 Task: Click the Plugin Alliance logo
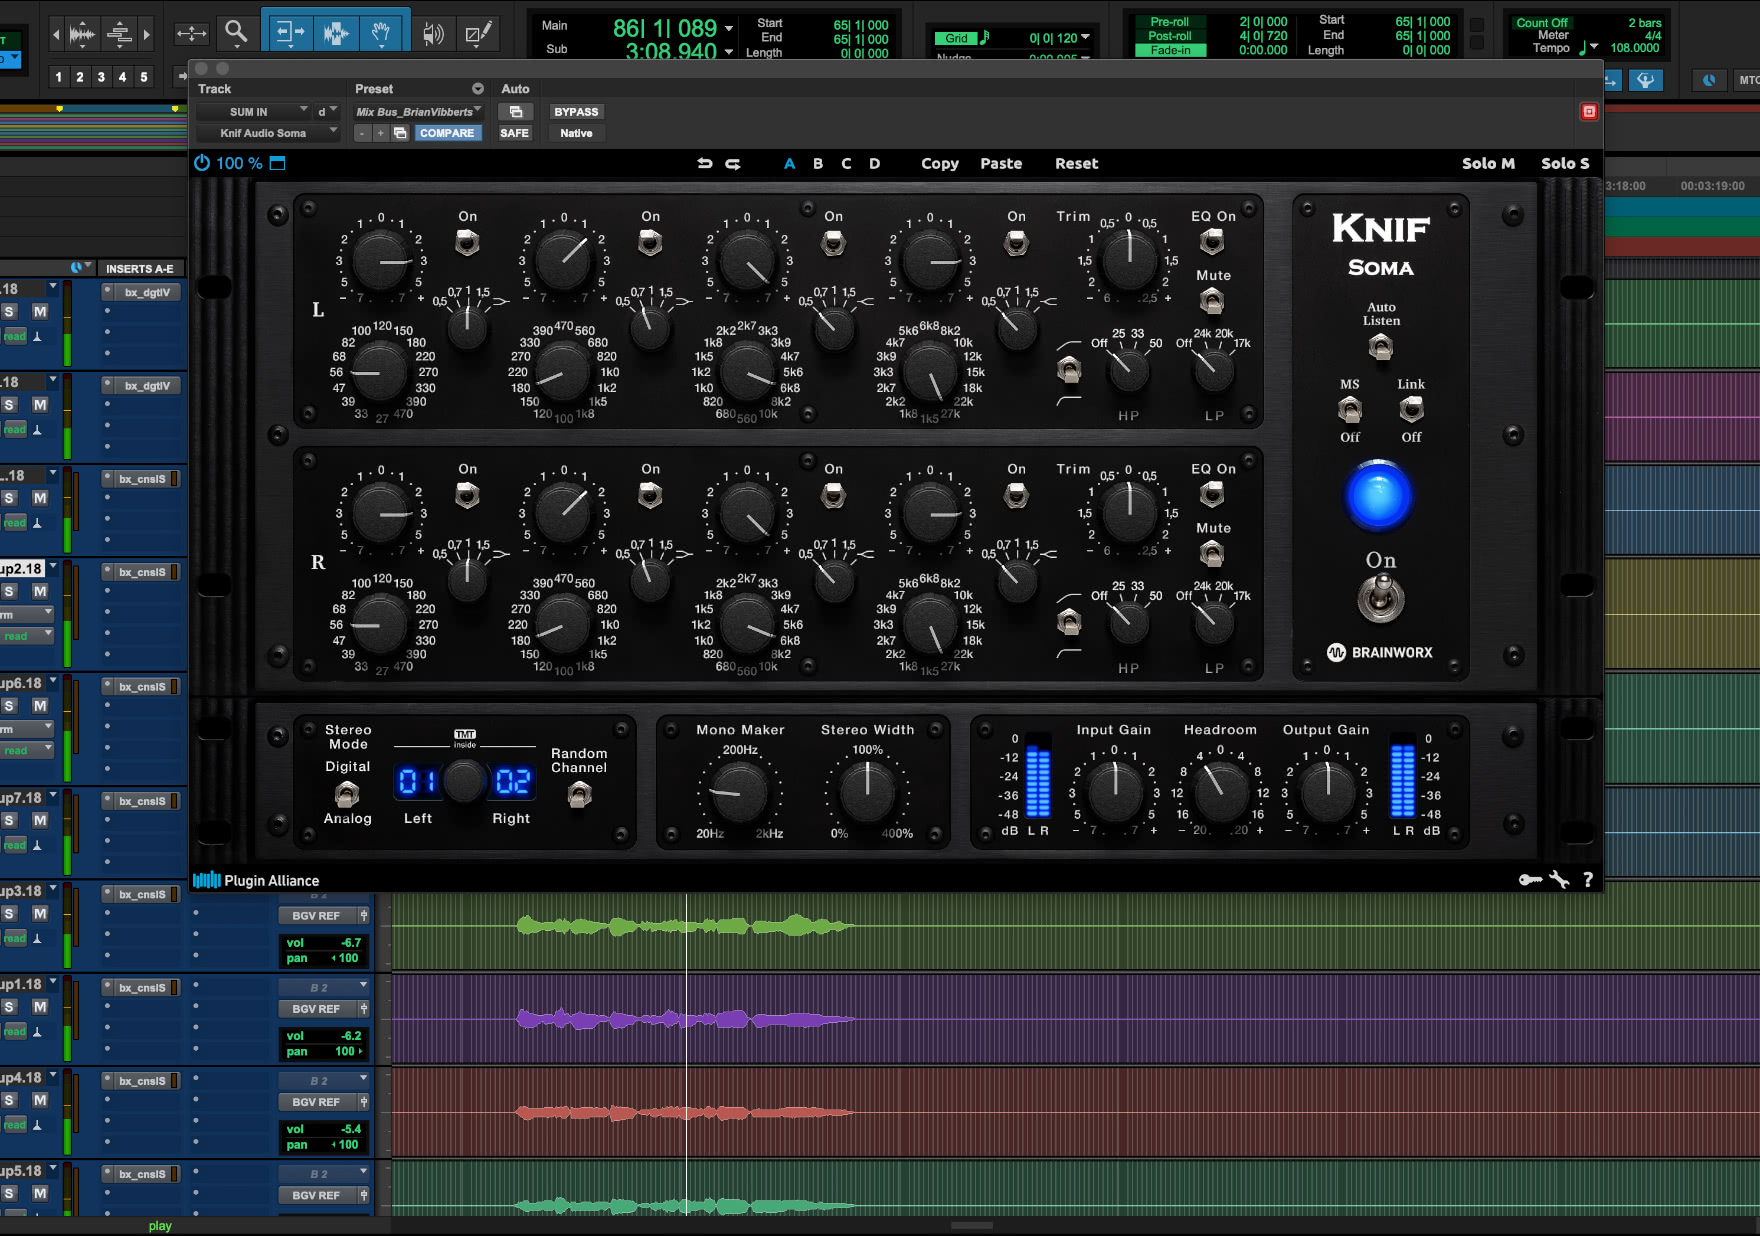(x=256, y=880)
